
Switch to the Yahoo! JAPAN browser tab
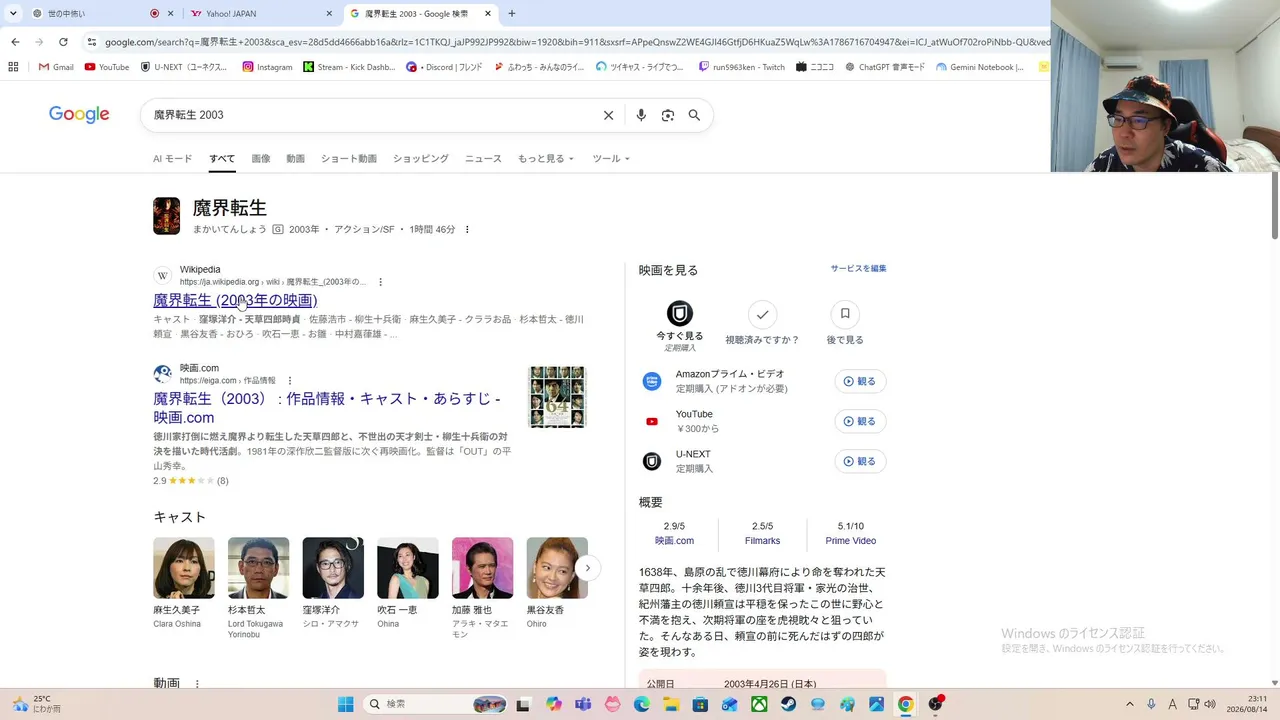point(262,14)
